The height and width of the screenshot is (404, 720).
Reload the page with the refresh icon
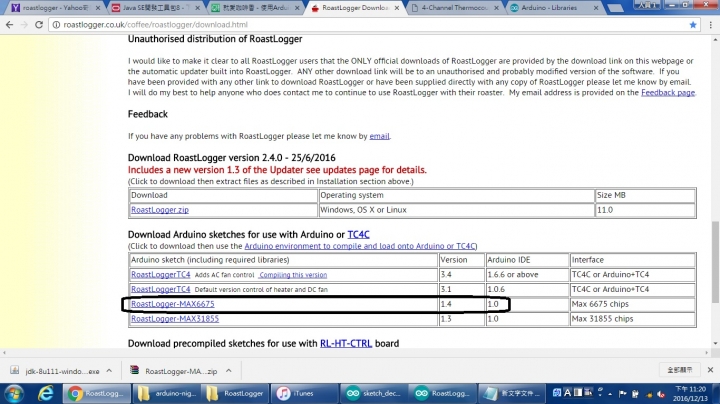coord(39,25)
